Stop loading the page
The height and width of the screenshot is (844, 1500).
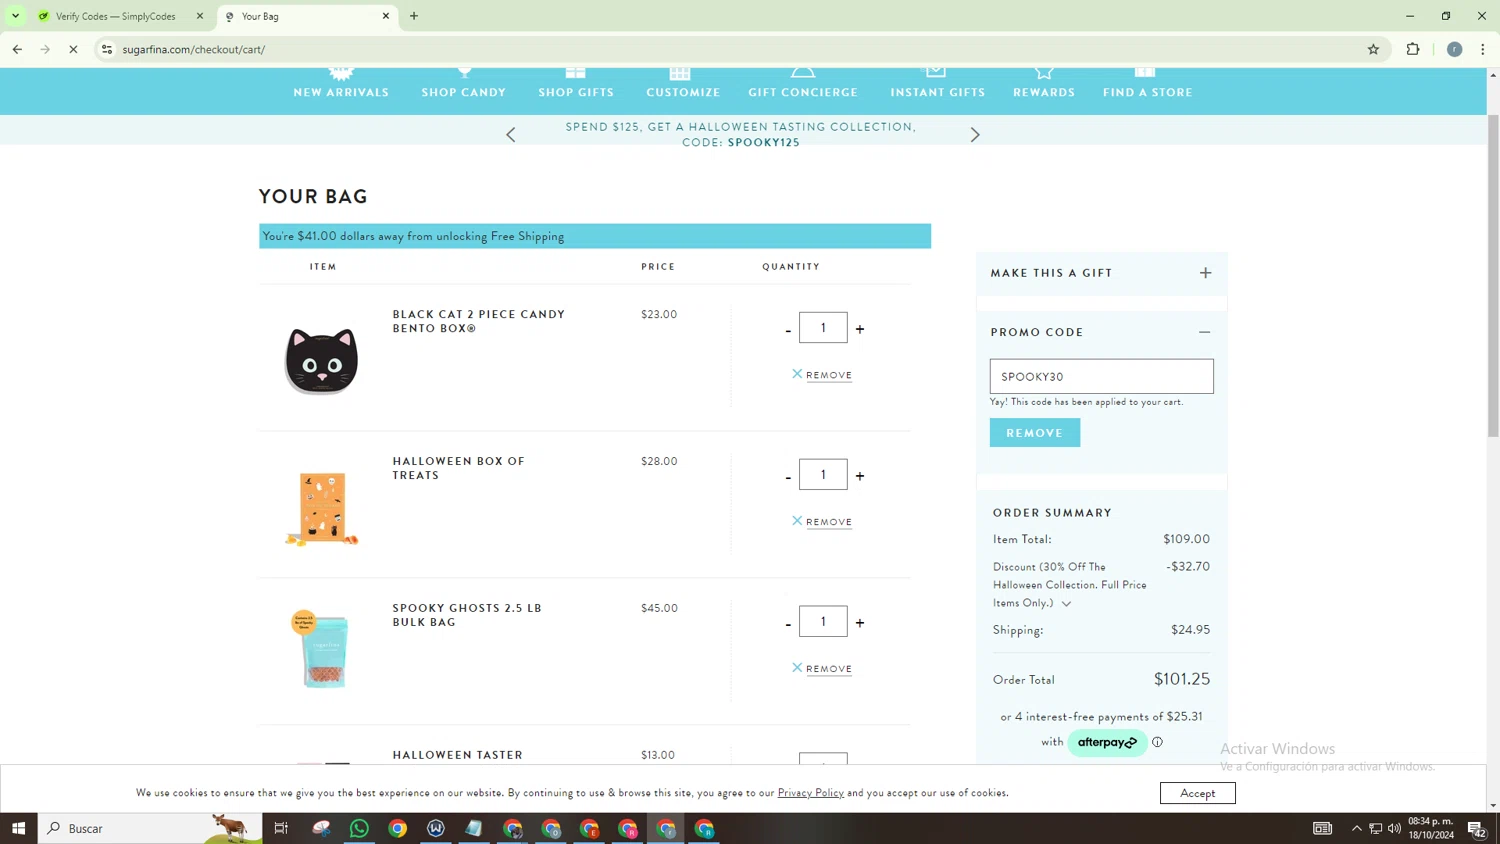click(x=73, y=49)
